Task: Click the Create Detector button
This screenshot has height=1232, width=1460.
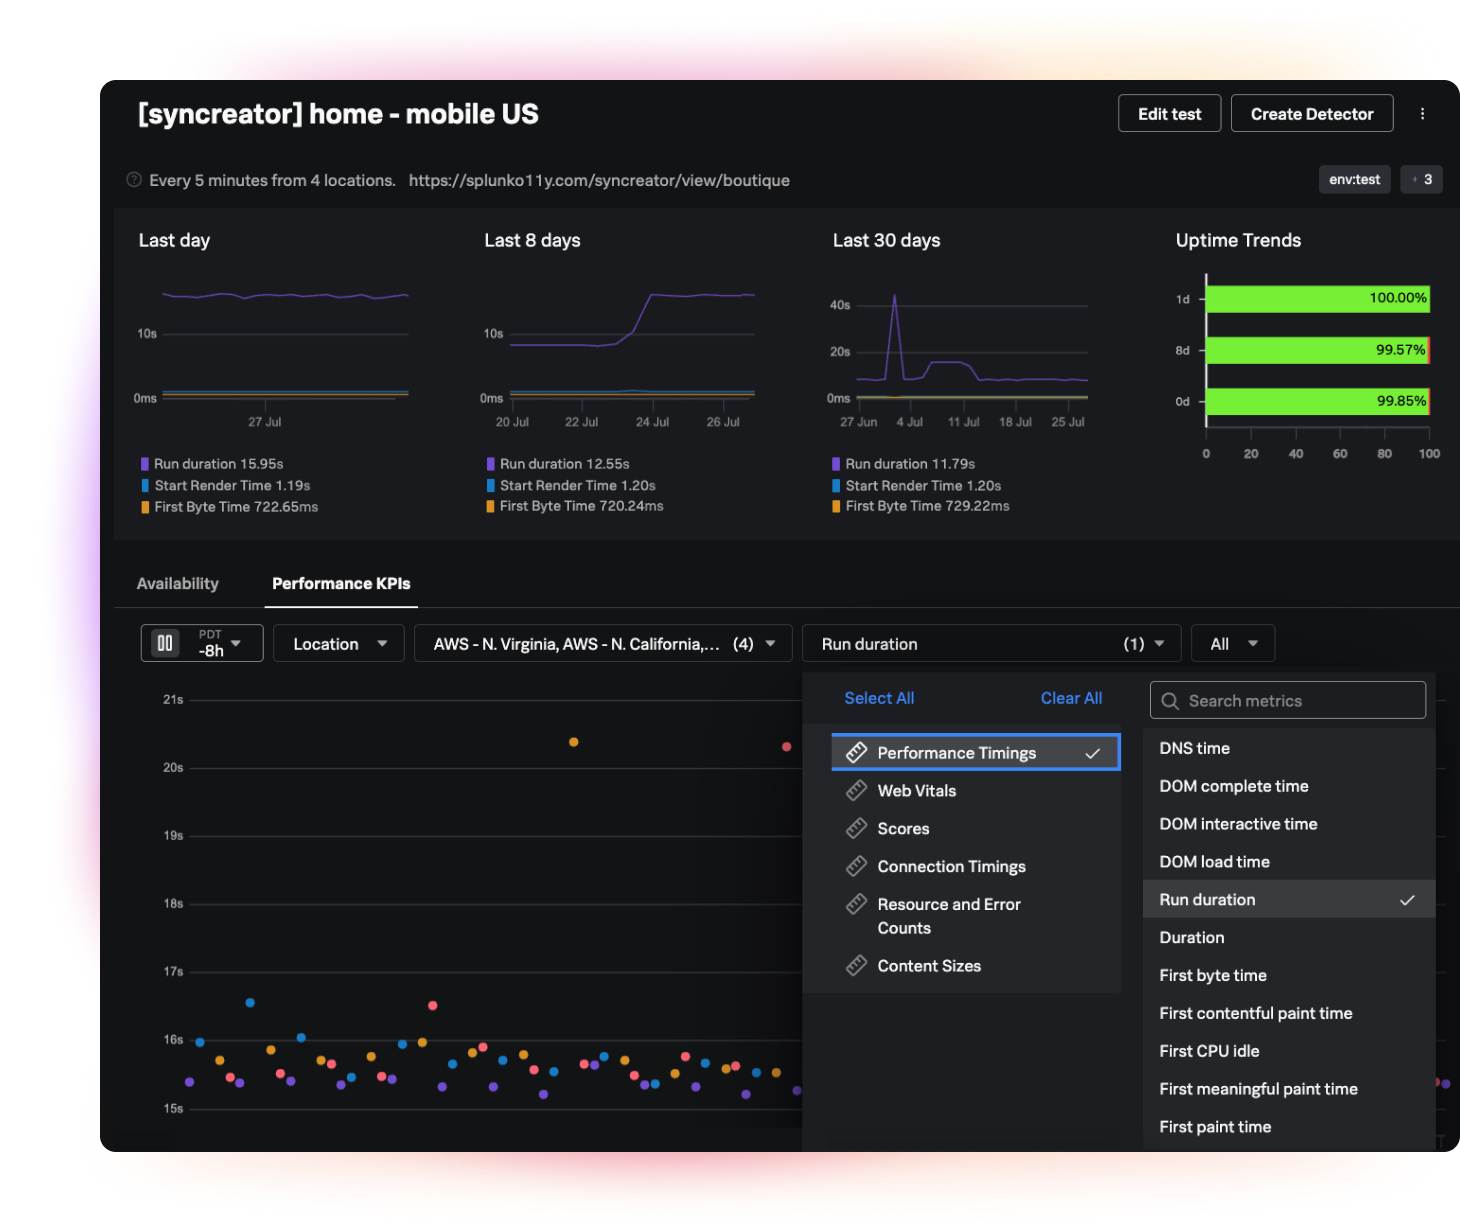Action: coord(1312,113)
